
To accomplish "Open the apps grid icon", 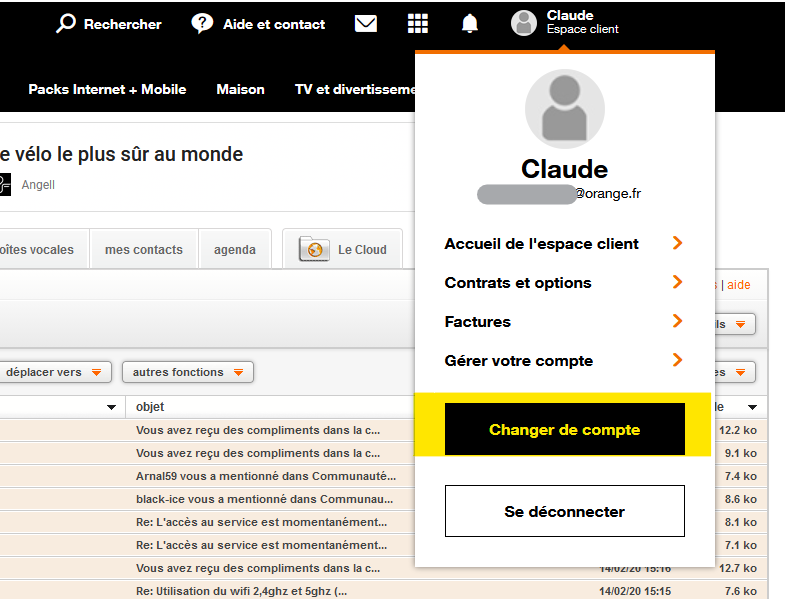I will point(418,24).
